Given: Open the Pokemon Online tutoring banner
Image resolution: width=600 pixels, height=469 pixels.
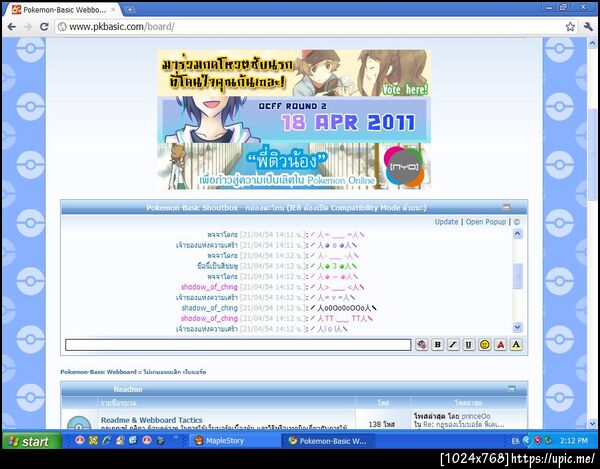Looking at the screenshot, I should tap(294, 166).
